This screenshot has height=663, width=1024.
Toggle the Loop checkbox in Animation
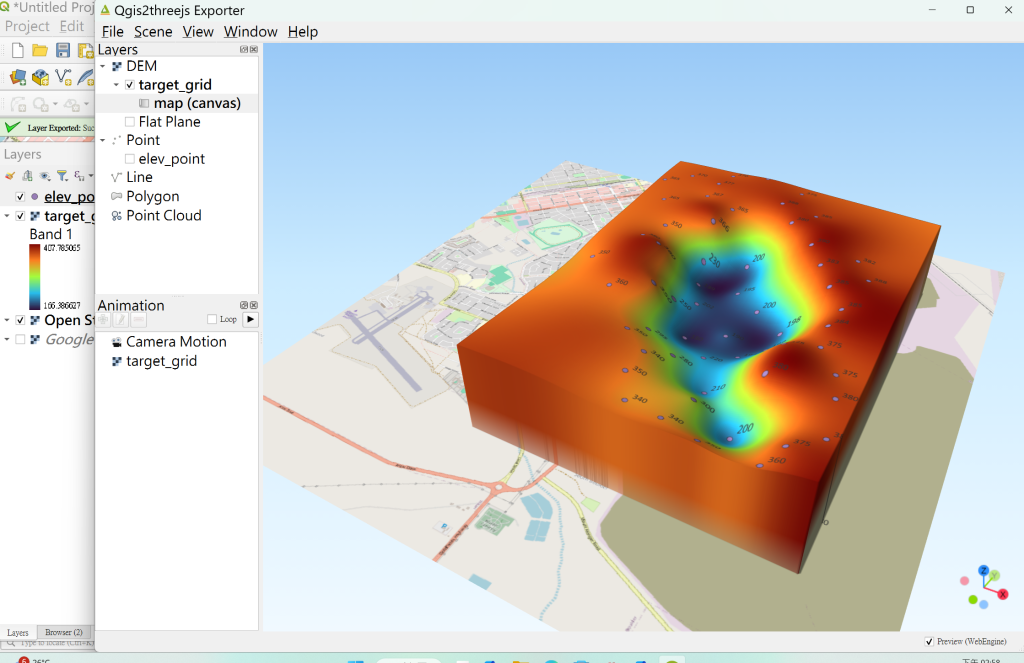pos(212,319)
